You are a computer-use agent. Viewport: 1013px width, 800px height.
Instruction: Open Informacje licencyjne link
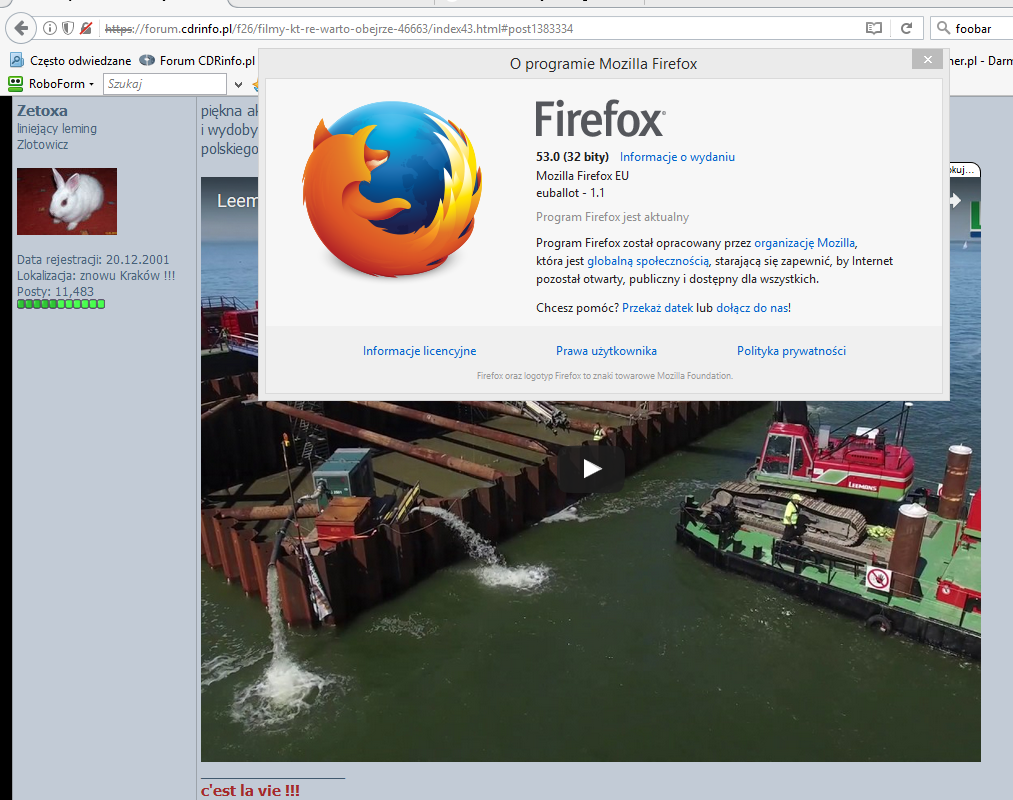click(x=419, y=351)
